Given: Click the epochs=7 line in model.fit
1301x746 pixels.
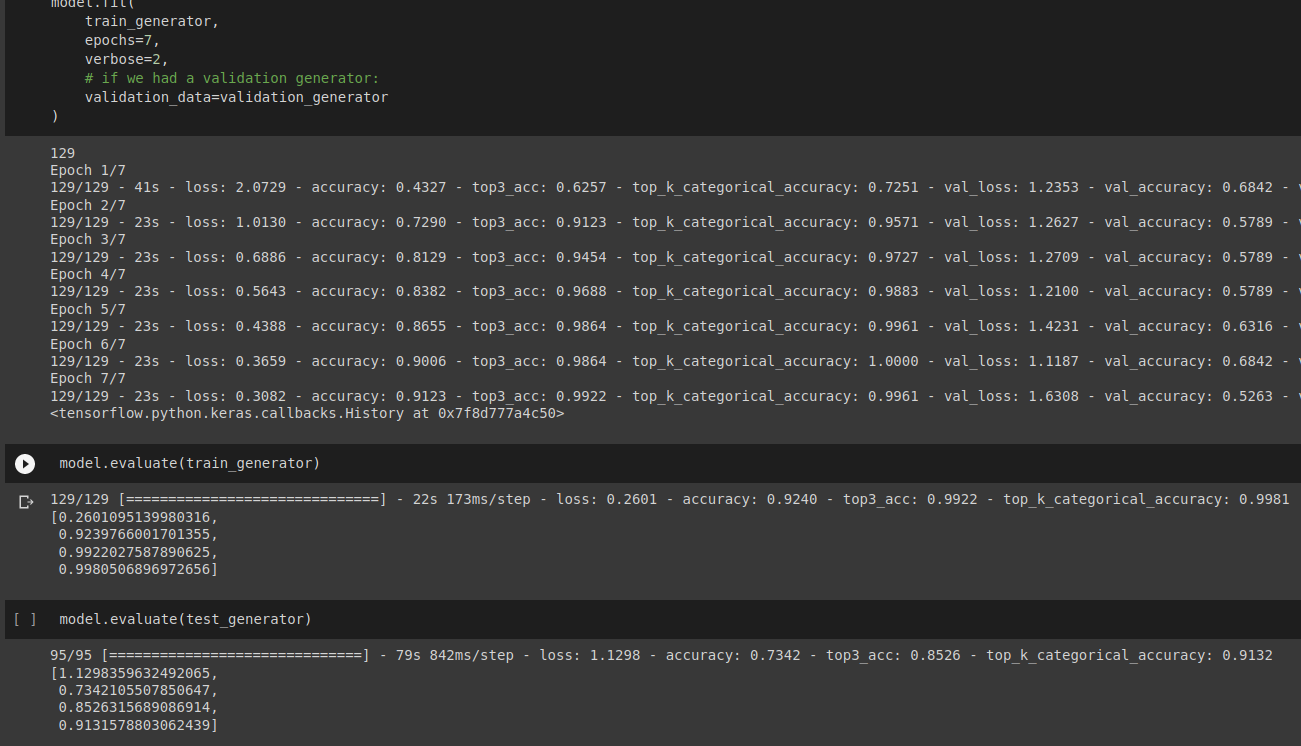Looking at the screenshot, I should (x=122, y=41).
